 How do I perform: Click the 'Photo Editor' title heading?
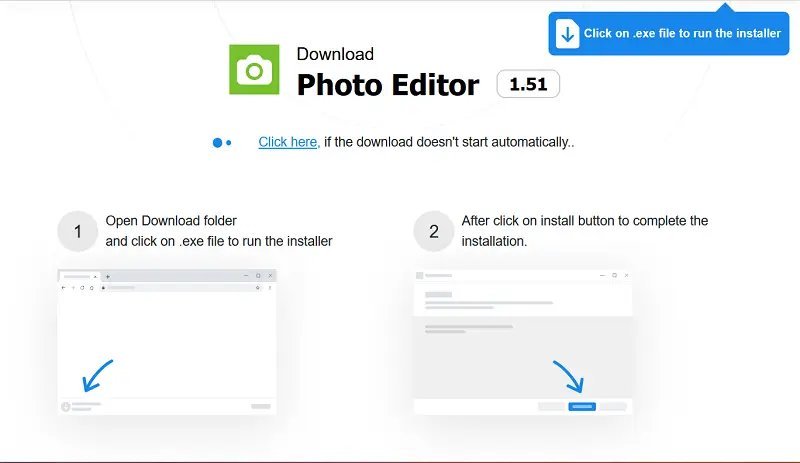point(388,85)
